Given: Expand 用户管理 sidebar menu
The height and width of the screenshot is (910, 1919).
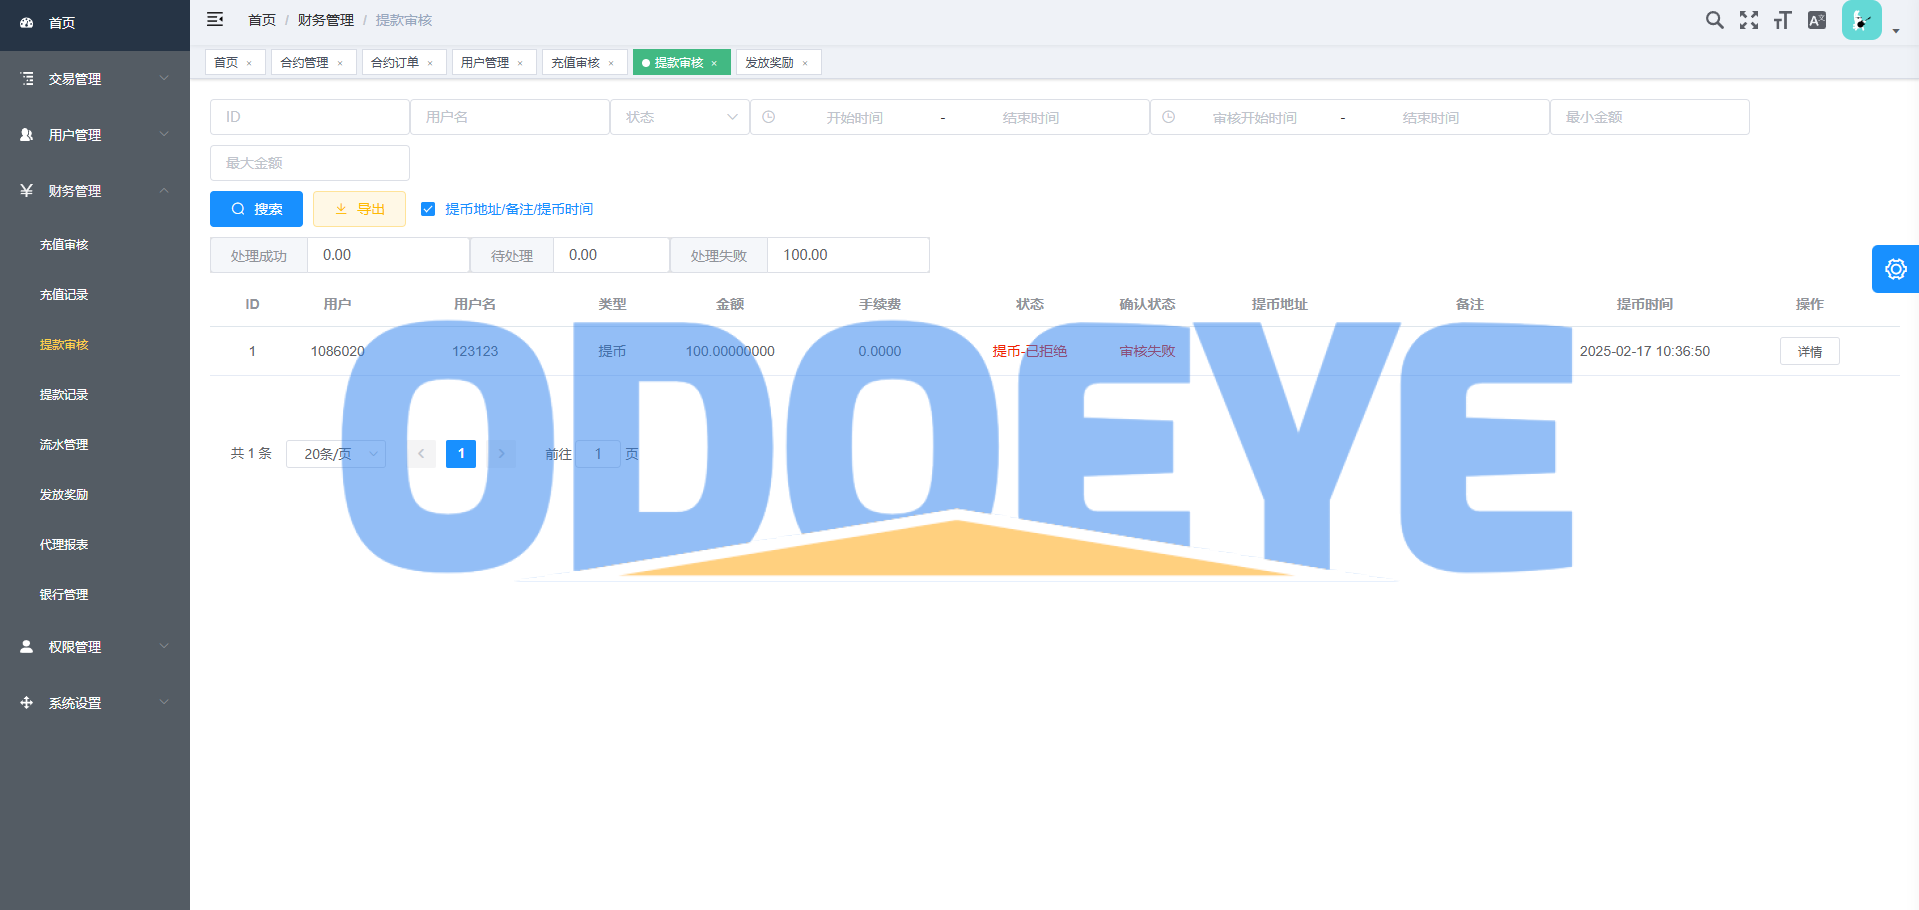Looking at the screenshot, I should (x=95, y=135).
